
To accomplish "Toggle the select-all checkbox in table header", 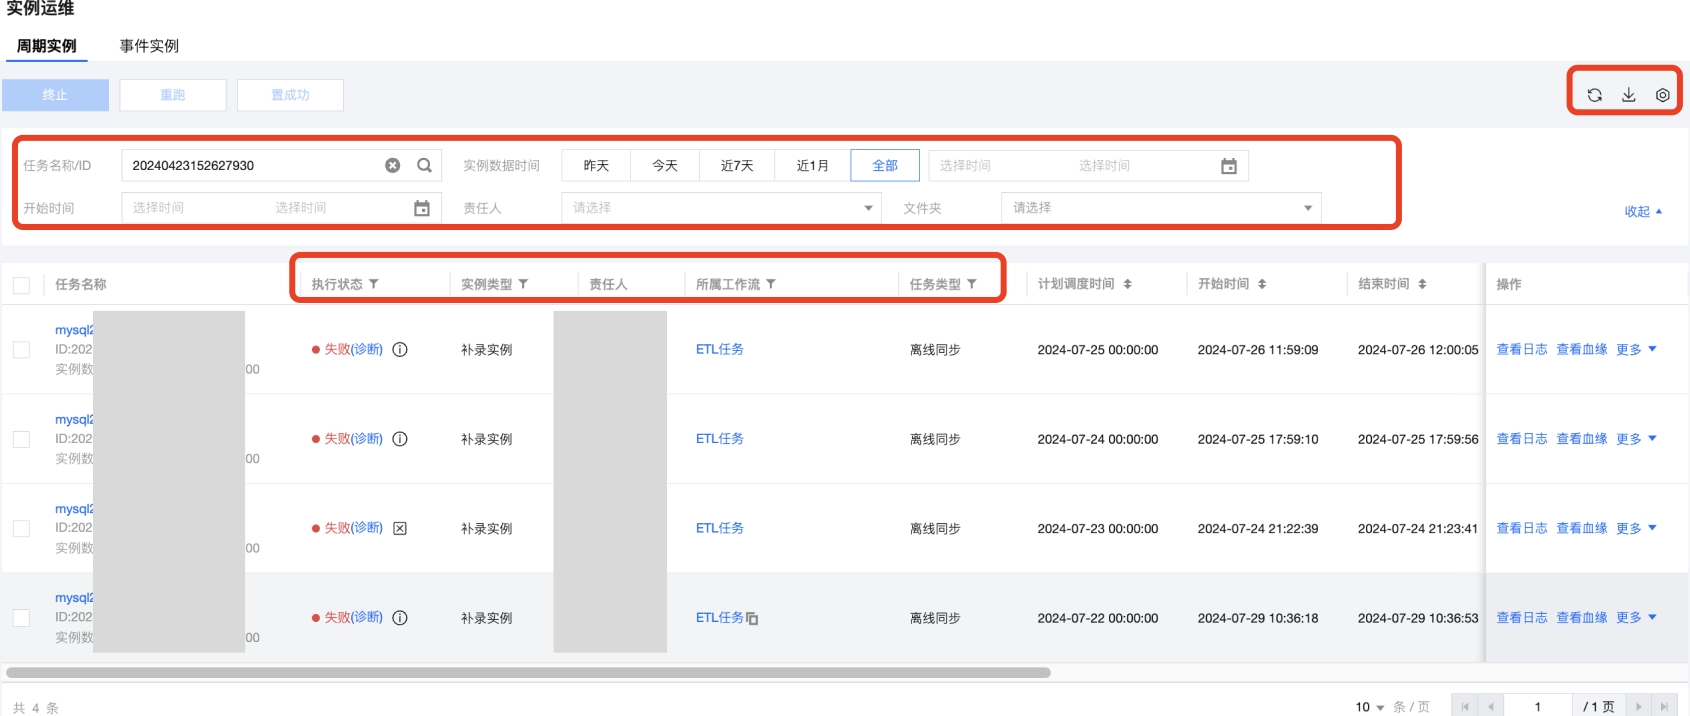I will point(21,285).
